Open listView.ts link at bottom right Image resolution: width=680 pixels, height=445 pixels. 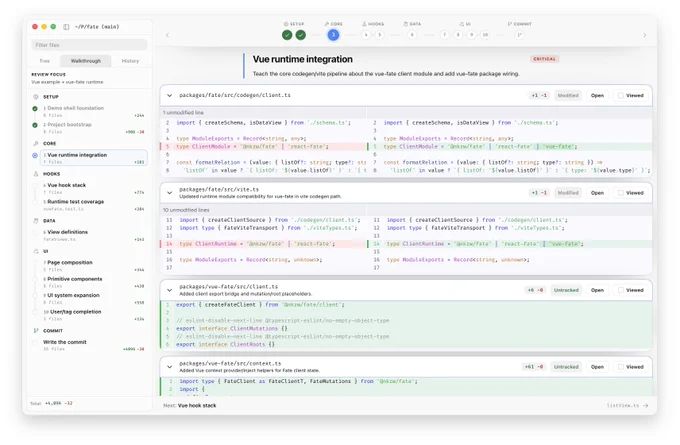coord(627,406)
